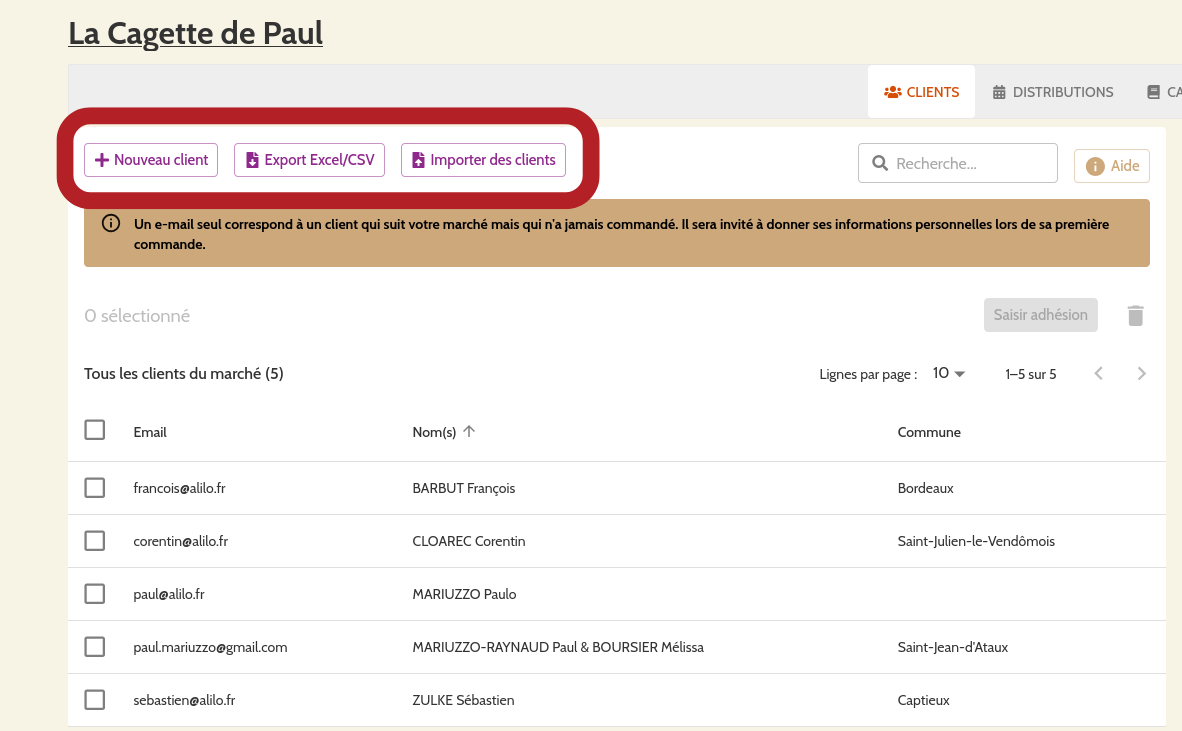Select the checkbox for sebastien@alilo.fr
This screenshot has width=1182, height=731.
pos(95,700)
